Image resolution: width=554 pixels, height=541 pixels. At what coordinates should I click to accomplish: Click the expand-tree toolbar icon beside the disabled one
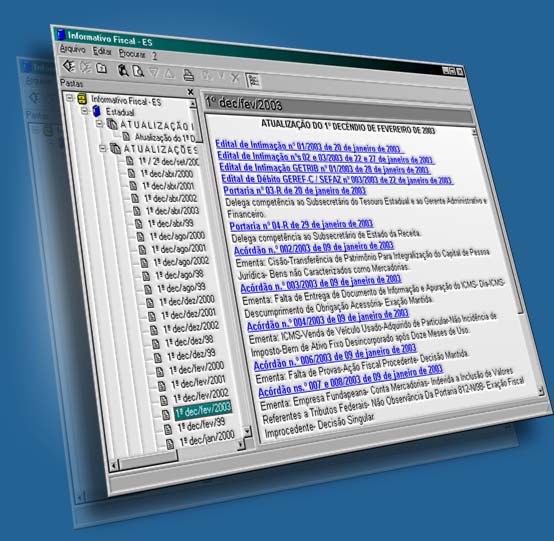[69, 66]
